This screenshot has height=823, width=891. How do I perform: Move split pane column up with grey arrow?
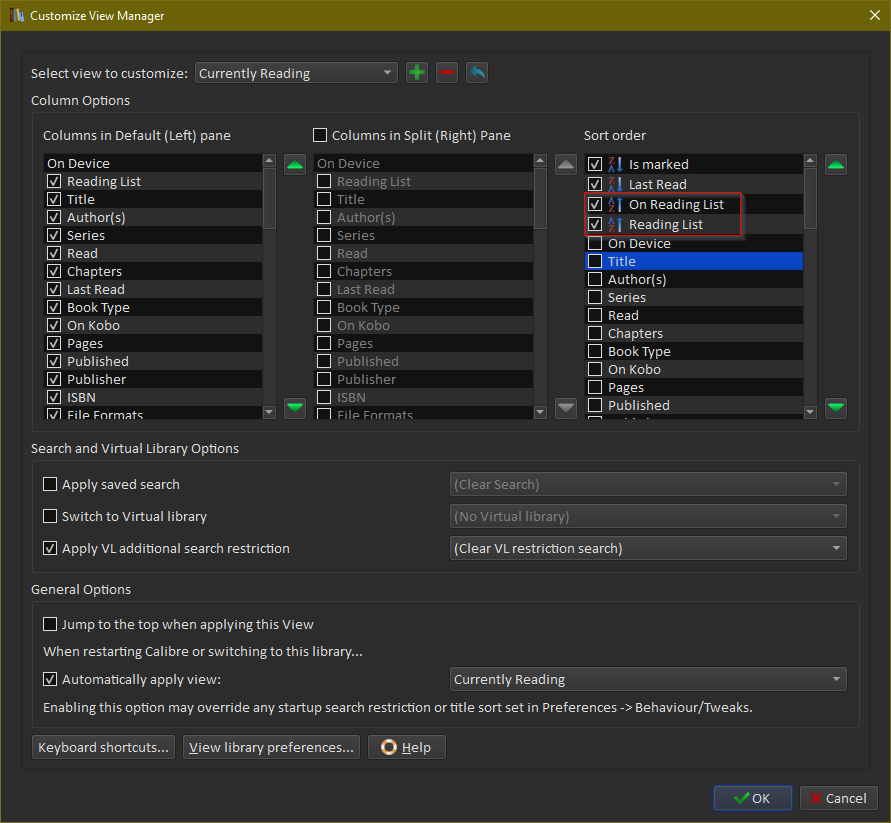click(x=565, y=165)
